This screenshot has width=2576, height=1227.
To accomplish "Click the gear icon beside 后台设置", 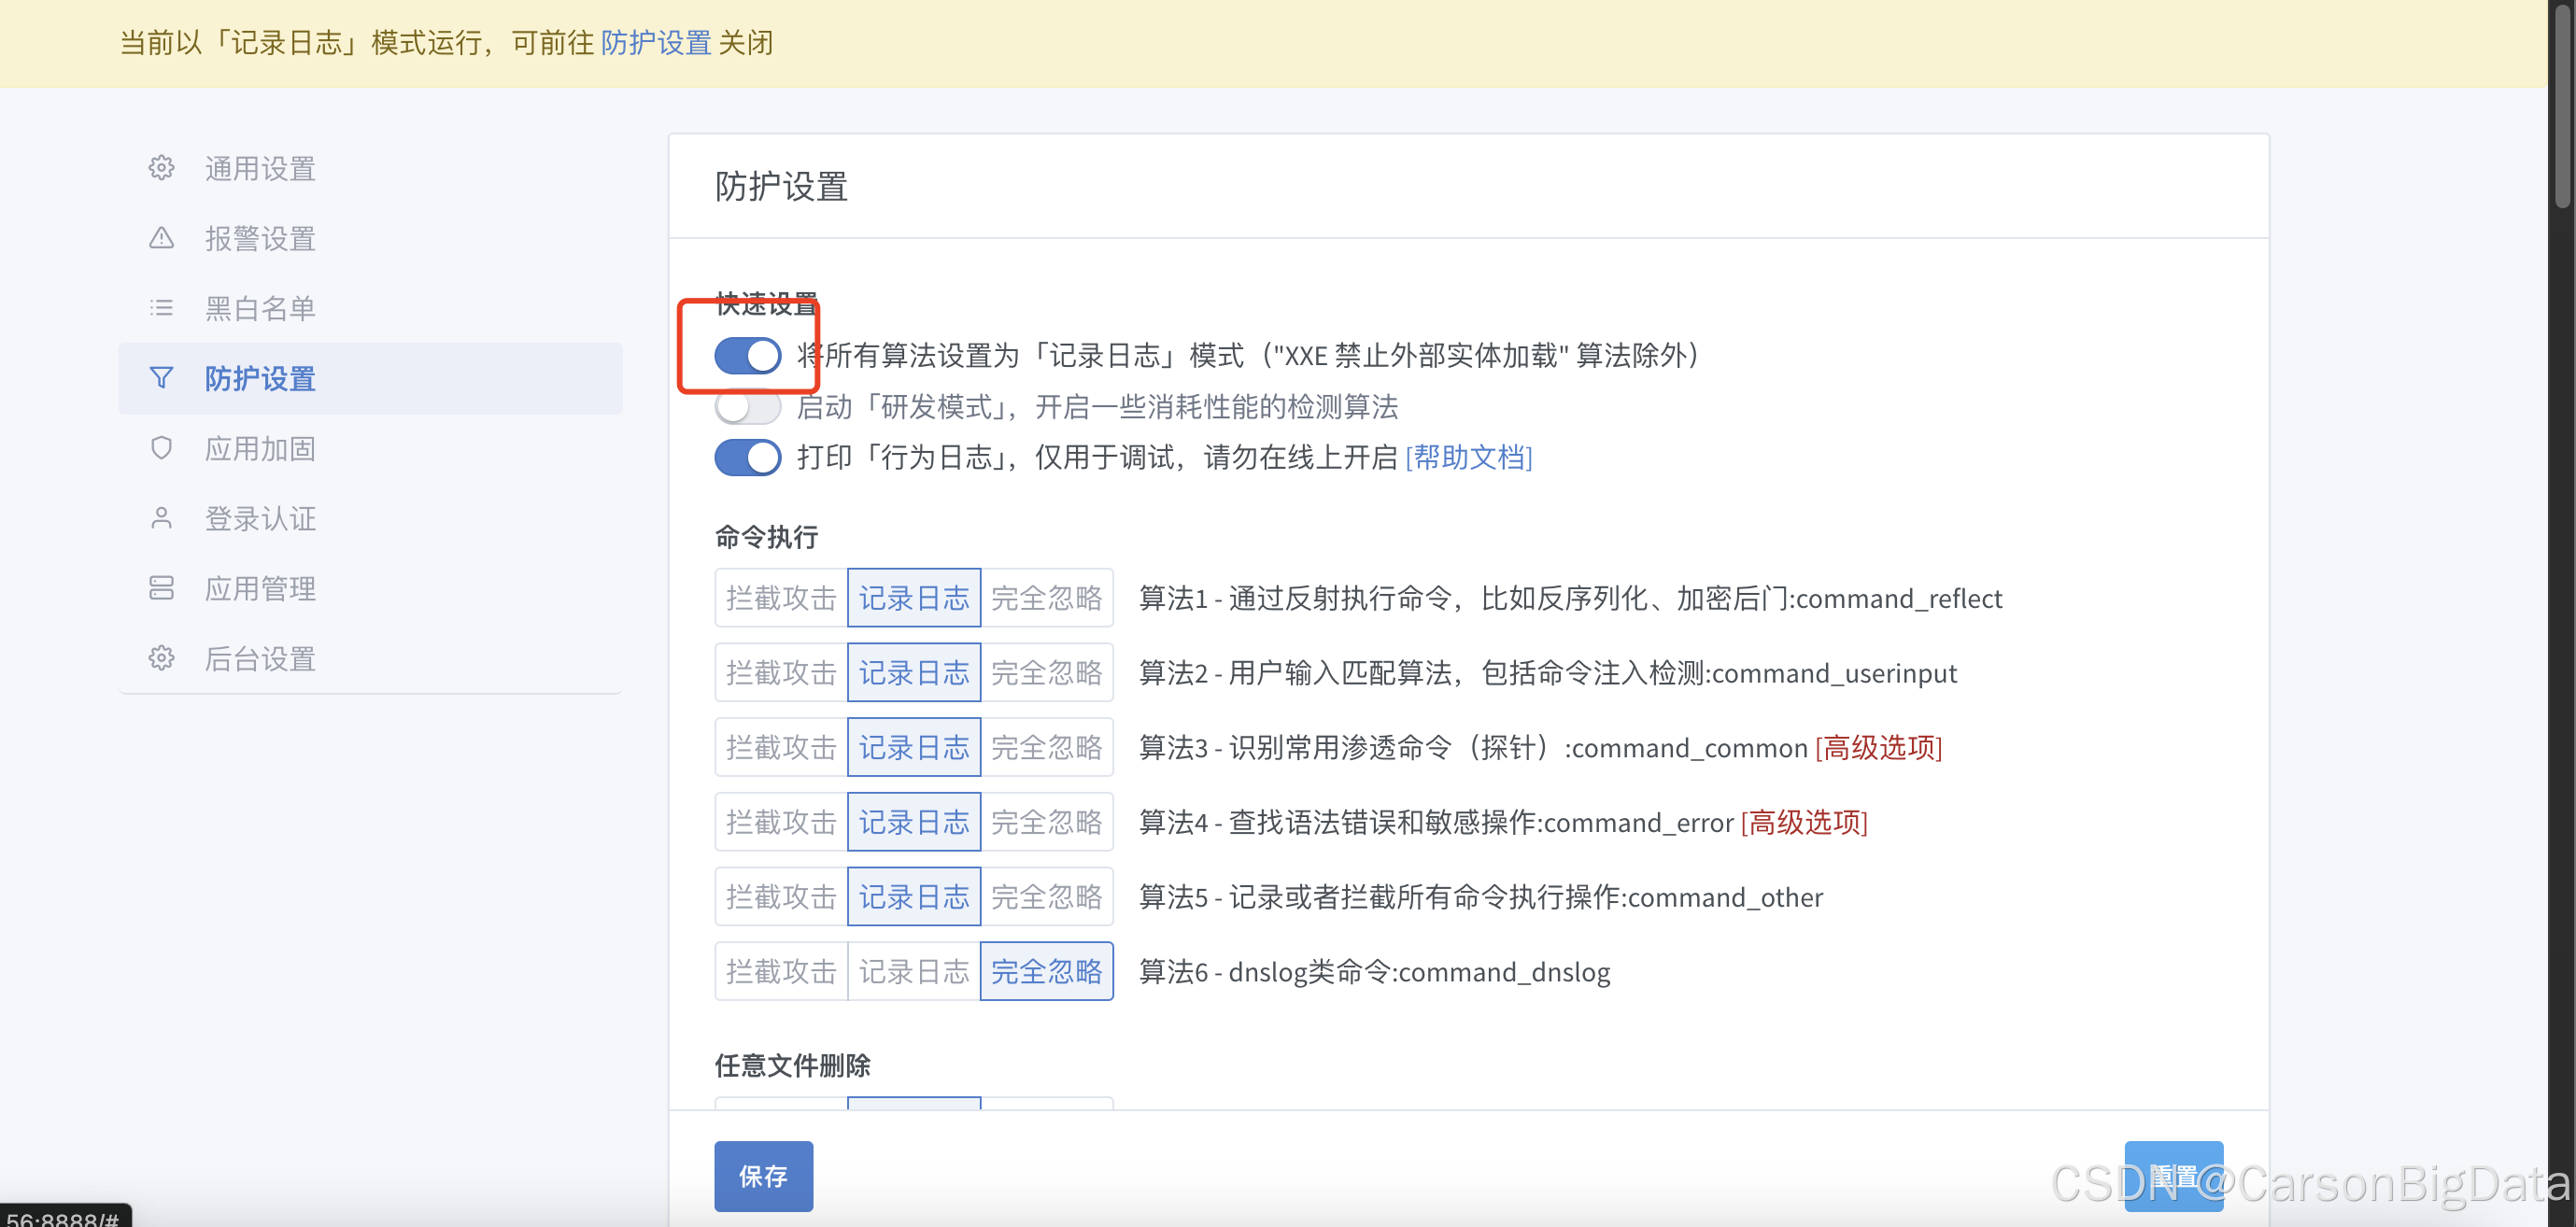I will (x=161, y=658).
